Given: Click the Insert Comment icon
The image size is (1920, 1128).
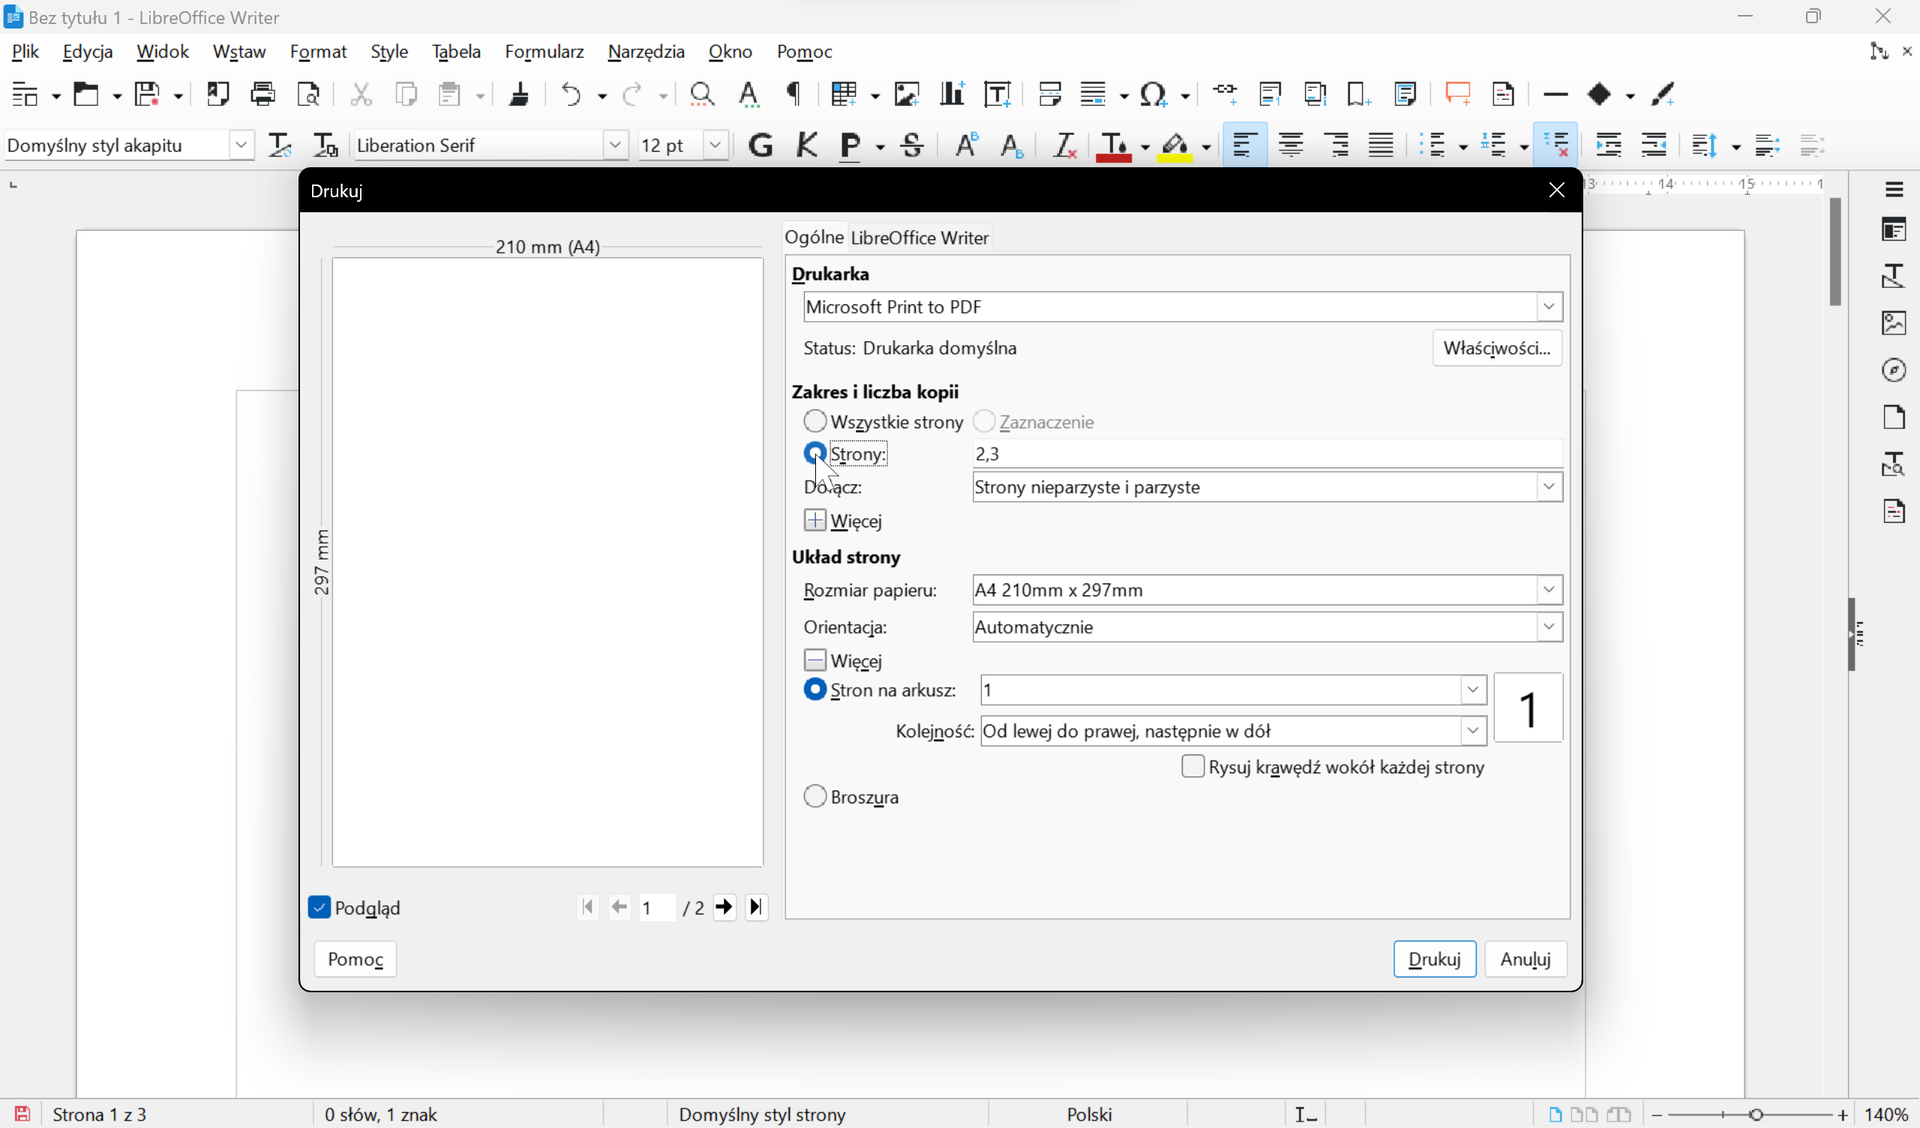Looking at the screenshot, I should tap(1459, 94).
